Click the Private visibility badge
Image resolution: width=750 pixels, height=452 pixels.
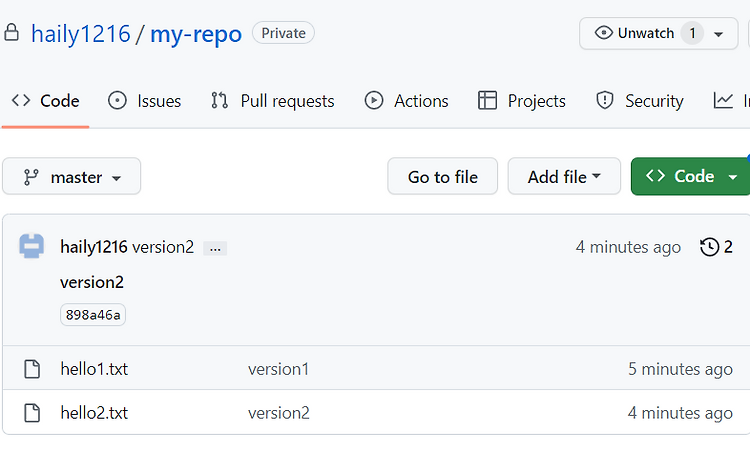tap(283, 33)
